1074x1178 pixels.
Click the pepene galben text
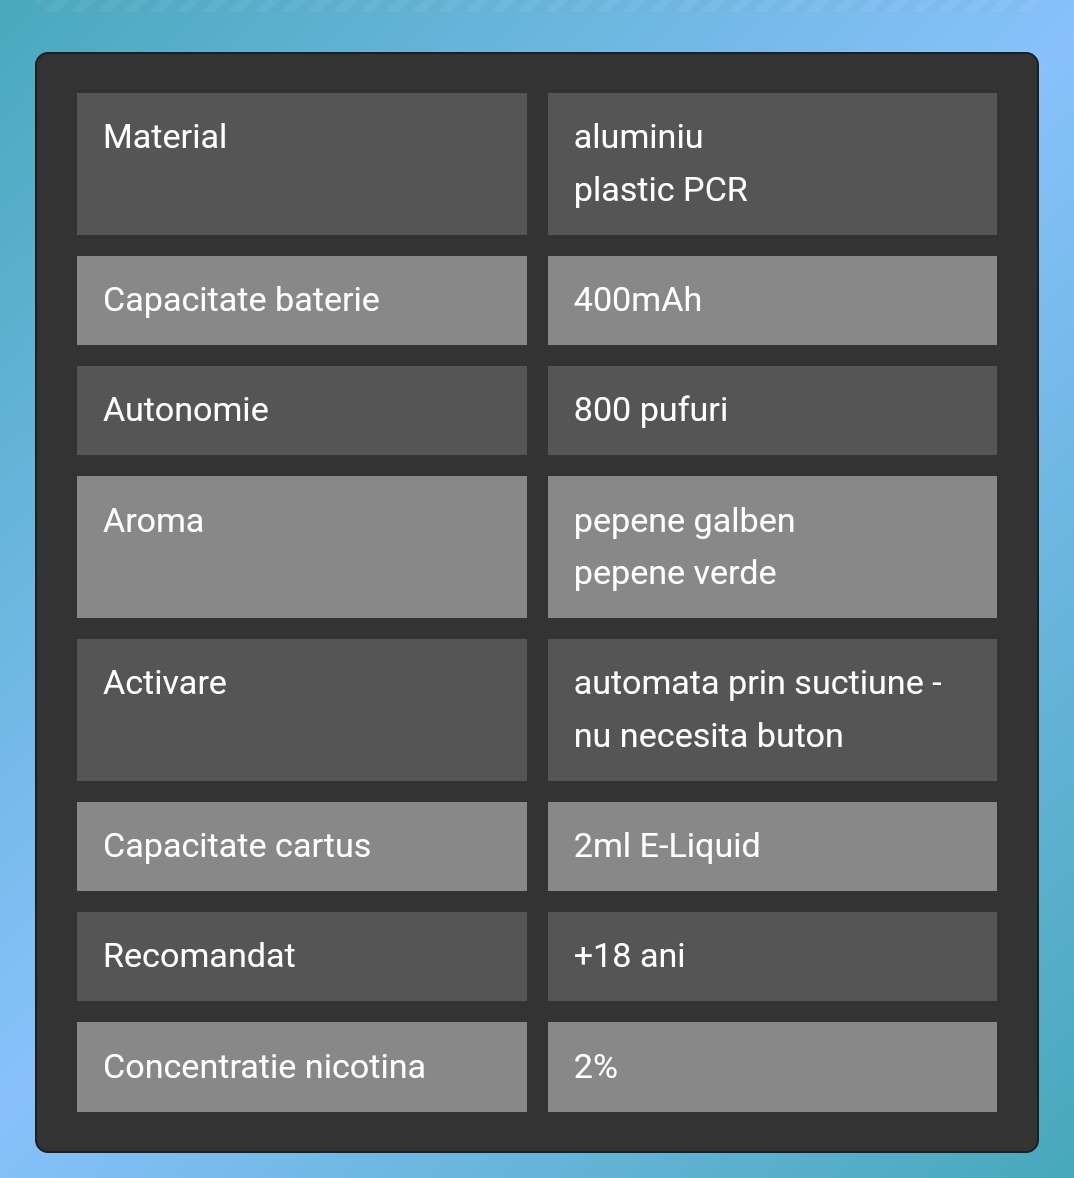(x=684, y=521)
